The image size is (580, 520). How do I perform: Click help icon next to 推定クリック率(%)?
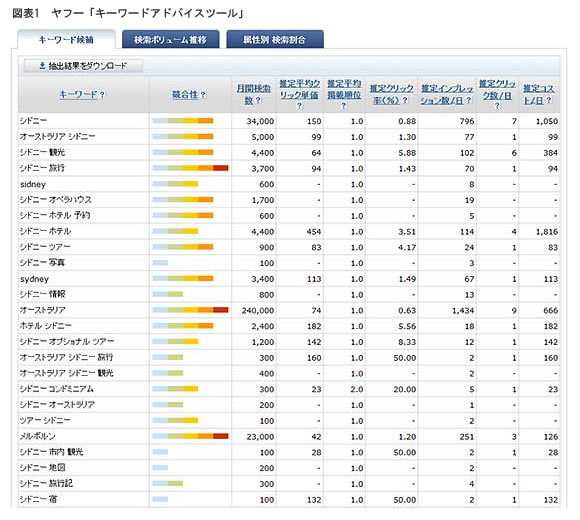(x=405, y=100)
